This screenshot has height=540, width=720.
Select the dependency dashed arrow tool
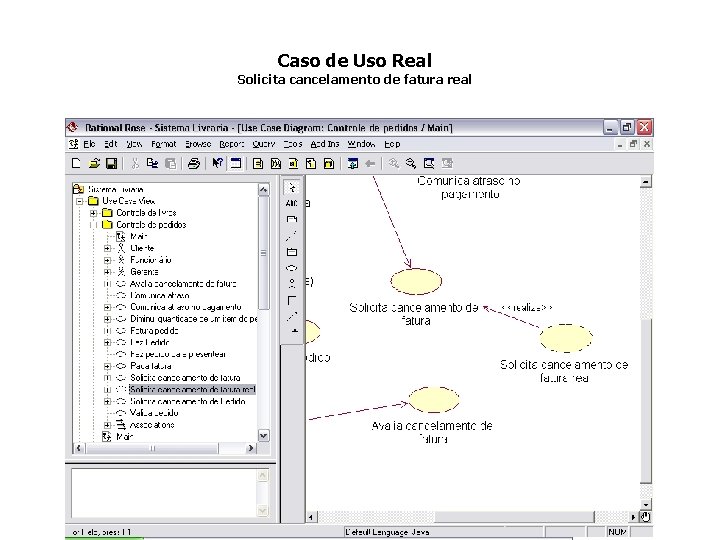coord(292,316)
